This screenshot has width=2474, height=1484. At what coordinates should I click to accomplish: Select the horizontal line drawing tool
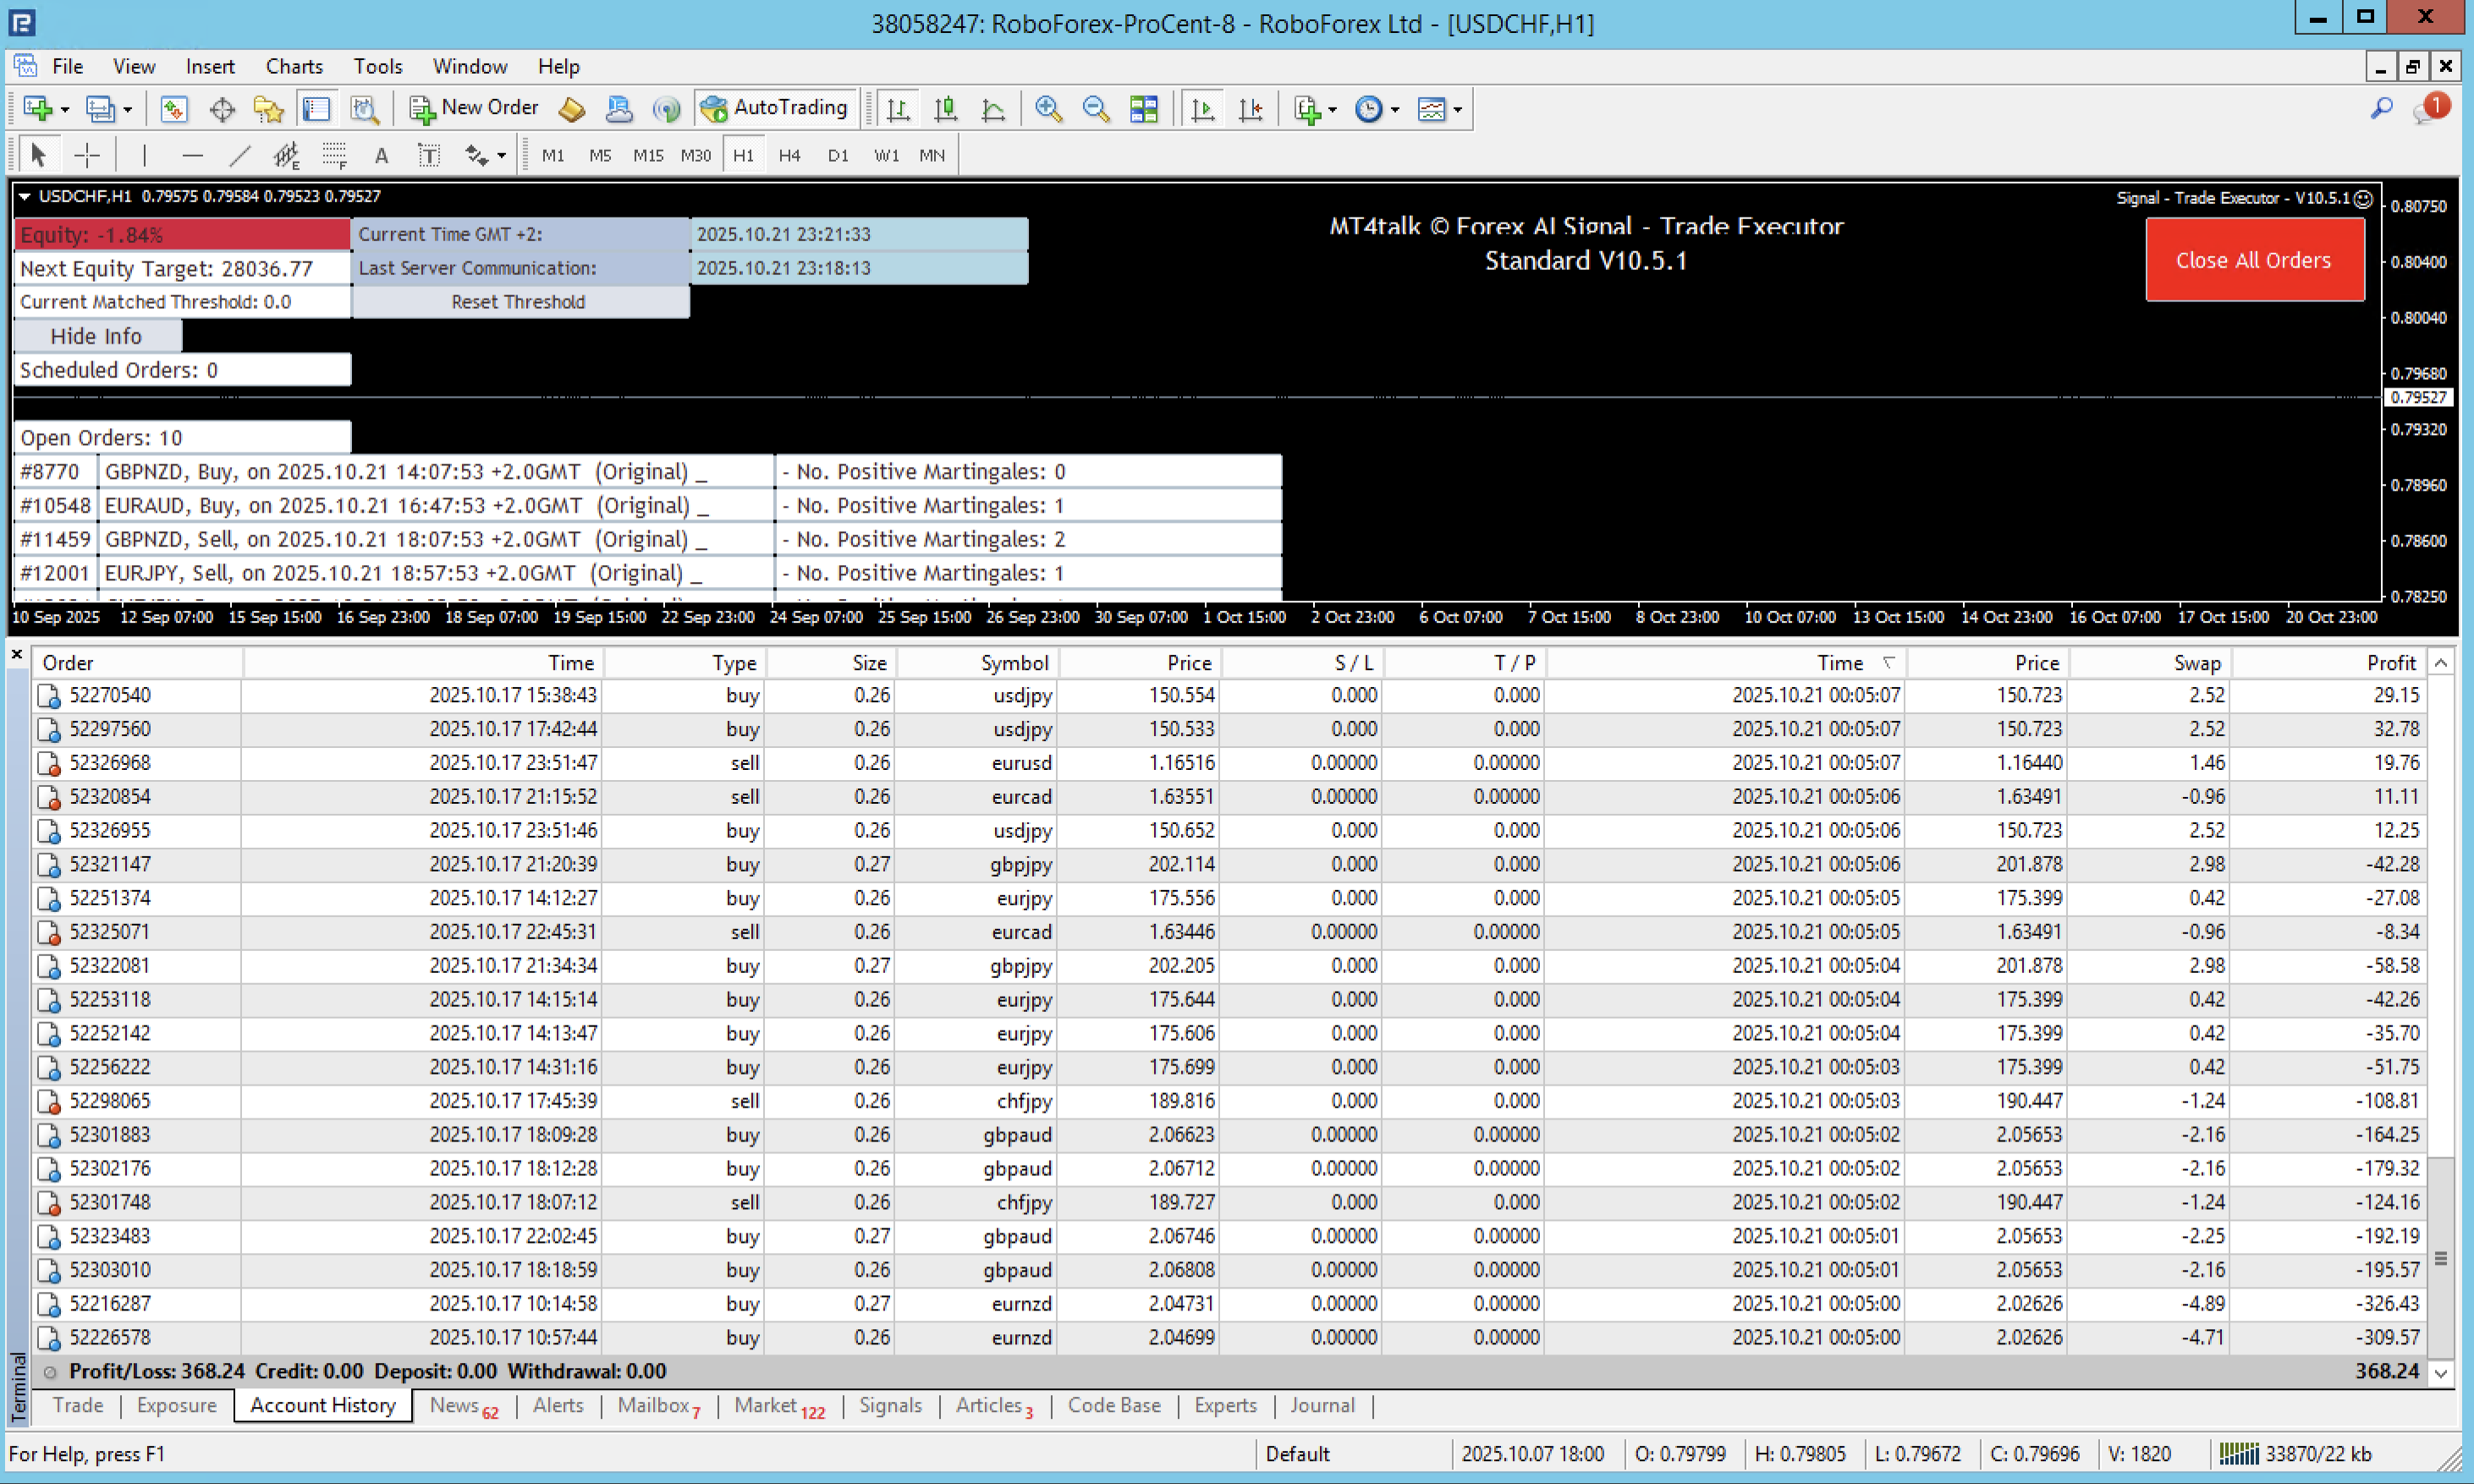(192, 155)
